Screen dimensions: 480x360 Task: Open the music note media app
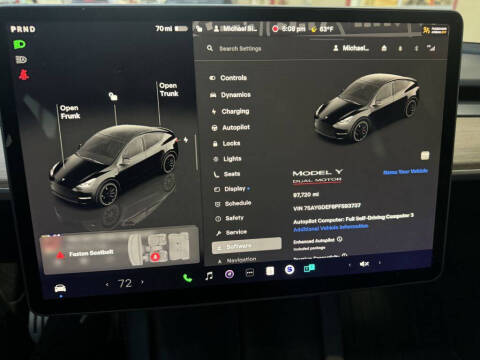(x=209, y=276)
